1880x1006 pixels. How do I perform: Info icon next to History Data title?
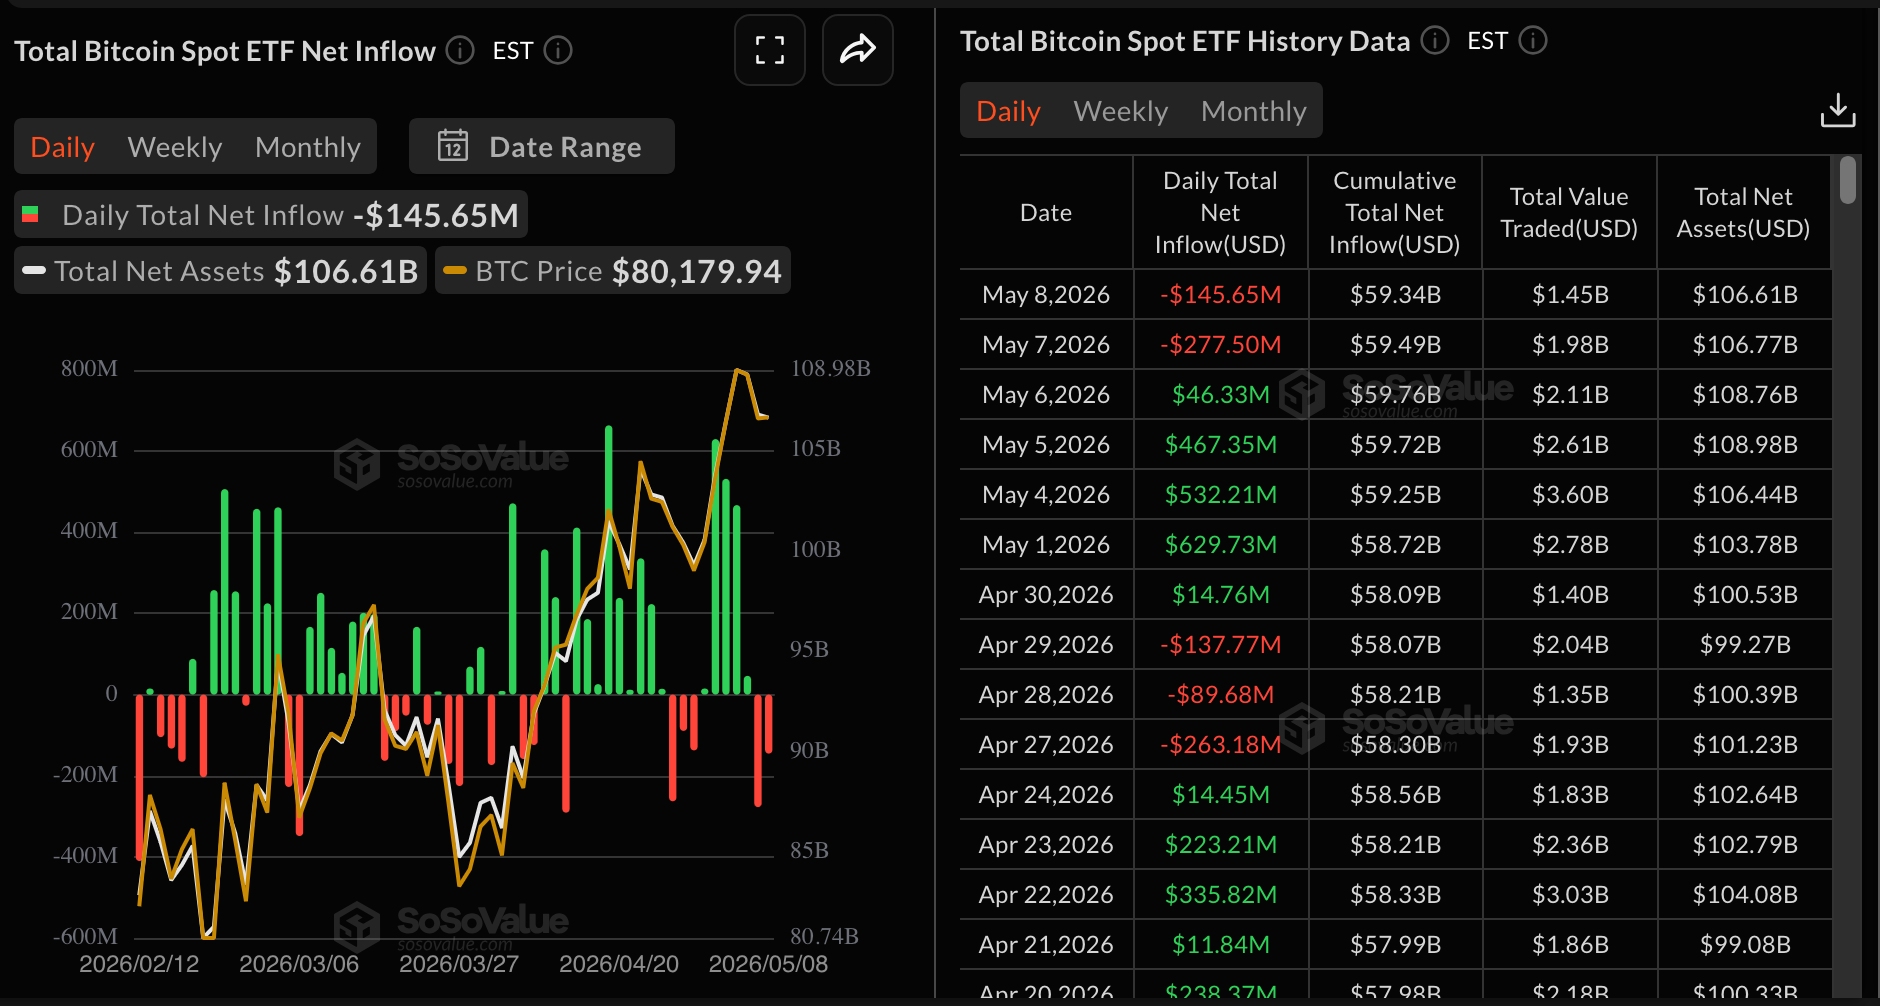click(1435, 40)
